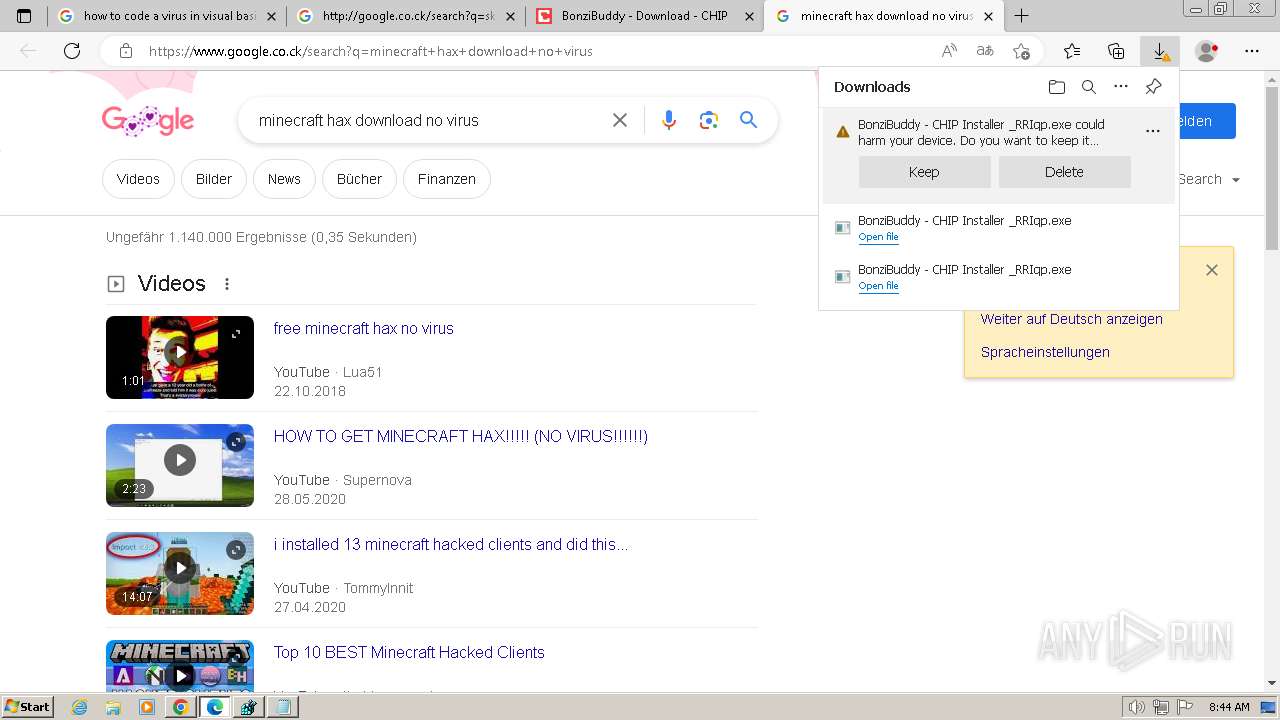
Task: Play the Lua51 video thumbnail
Action: point(180,357)
